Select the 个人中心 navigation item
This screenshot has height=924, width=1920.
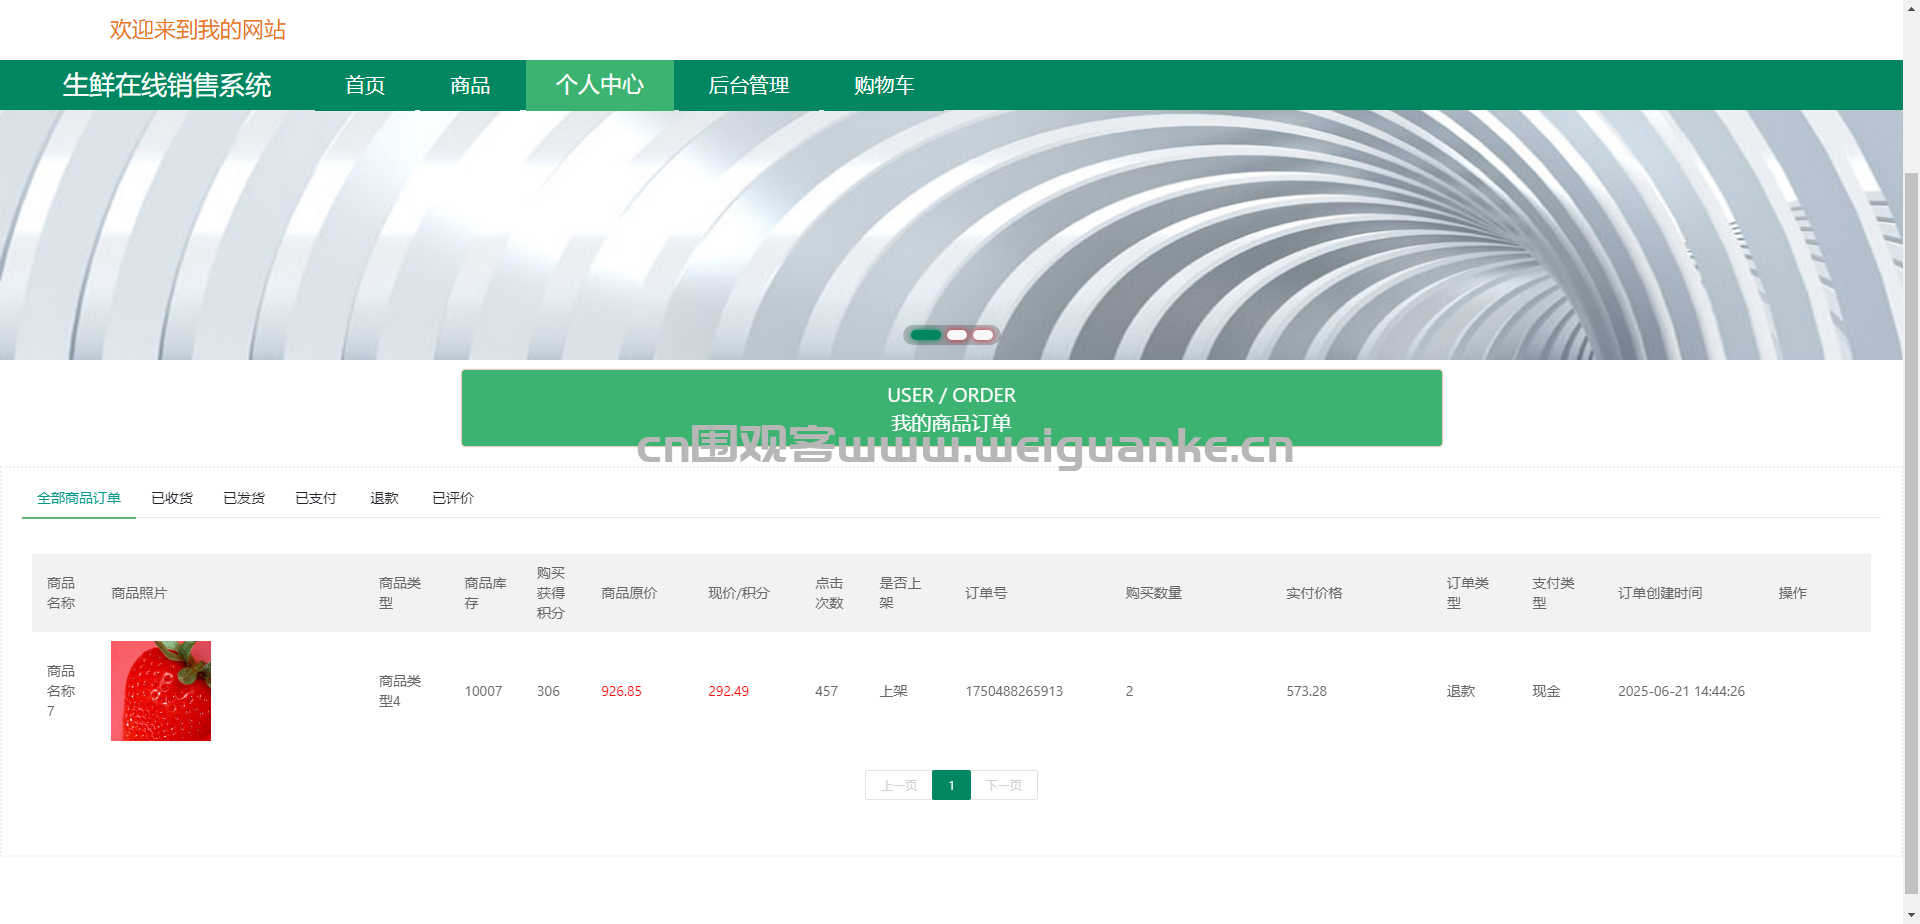click(600, 85)
